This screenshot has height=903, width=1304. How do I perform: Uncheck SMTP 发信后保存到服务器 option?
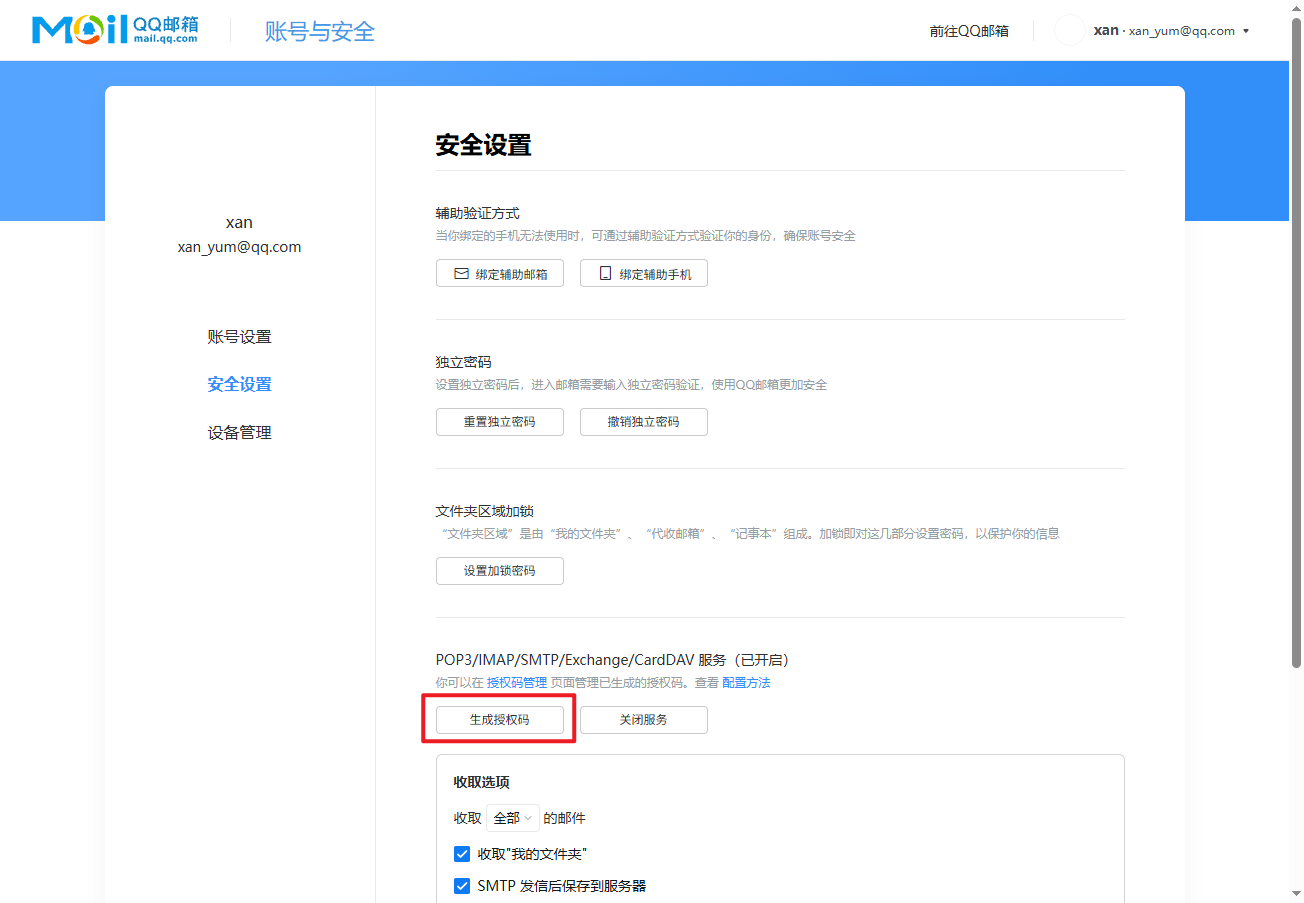click(x=462, y=886)
